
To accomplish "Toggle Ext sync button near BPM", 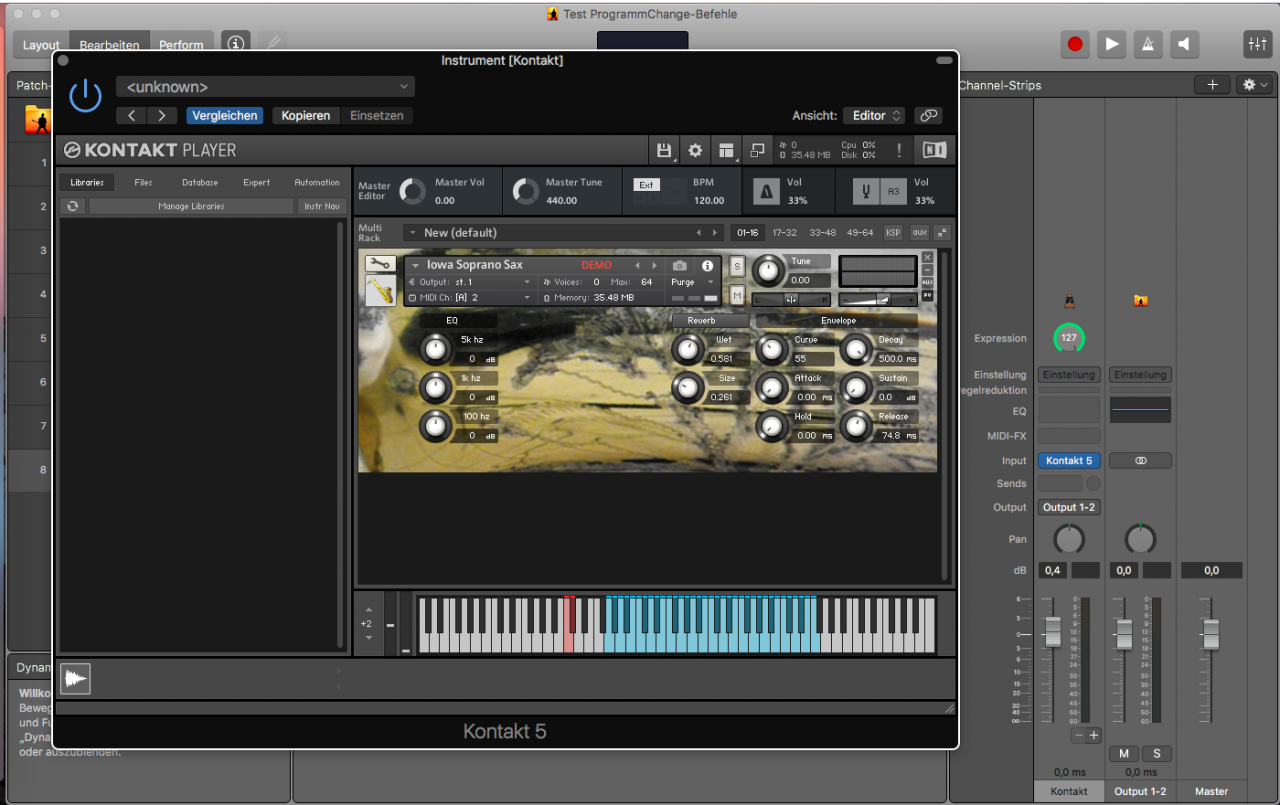I will point(646,185).
